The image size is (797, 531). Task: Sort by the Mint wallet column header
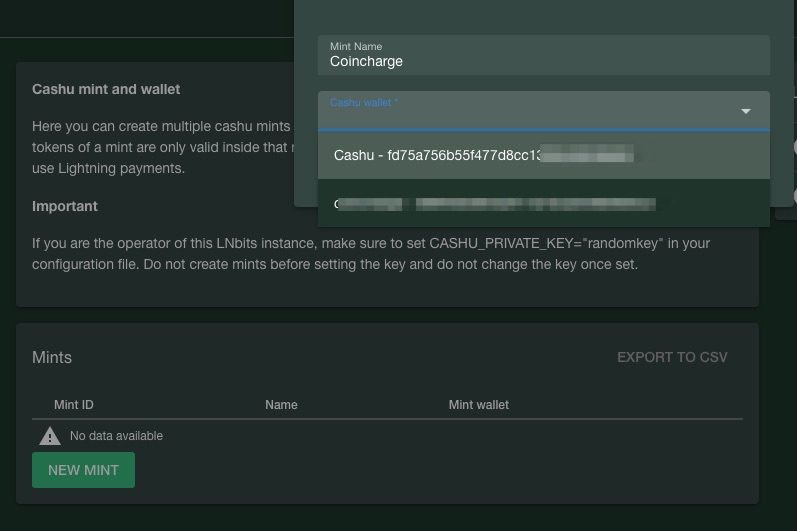[478, 405]
